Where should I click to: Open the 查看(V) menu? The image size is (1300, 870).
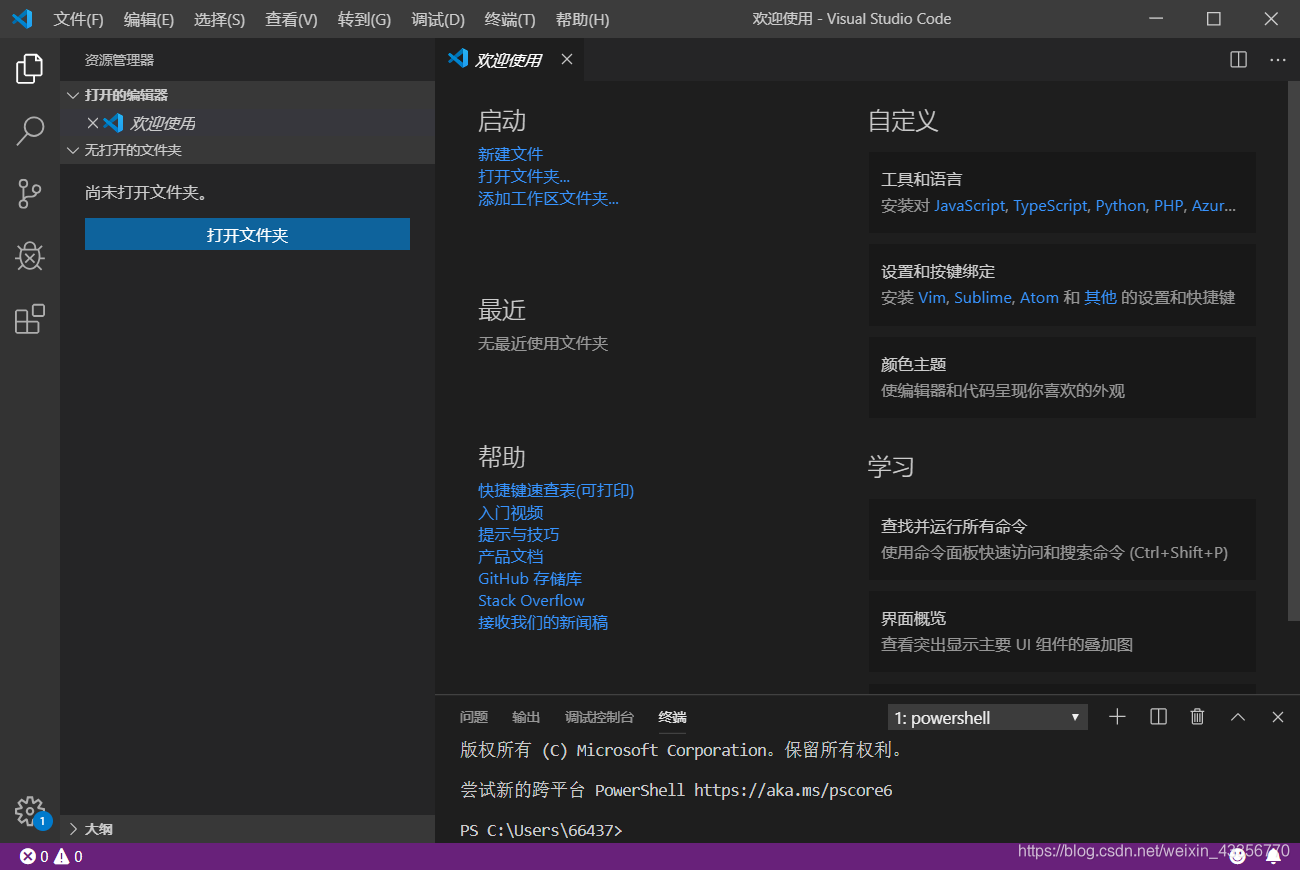coord(291,19)
